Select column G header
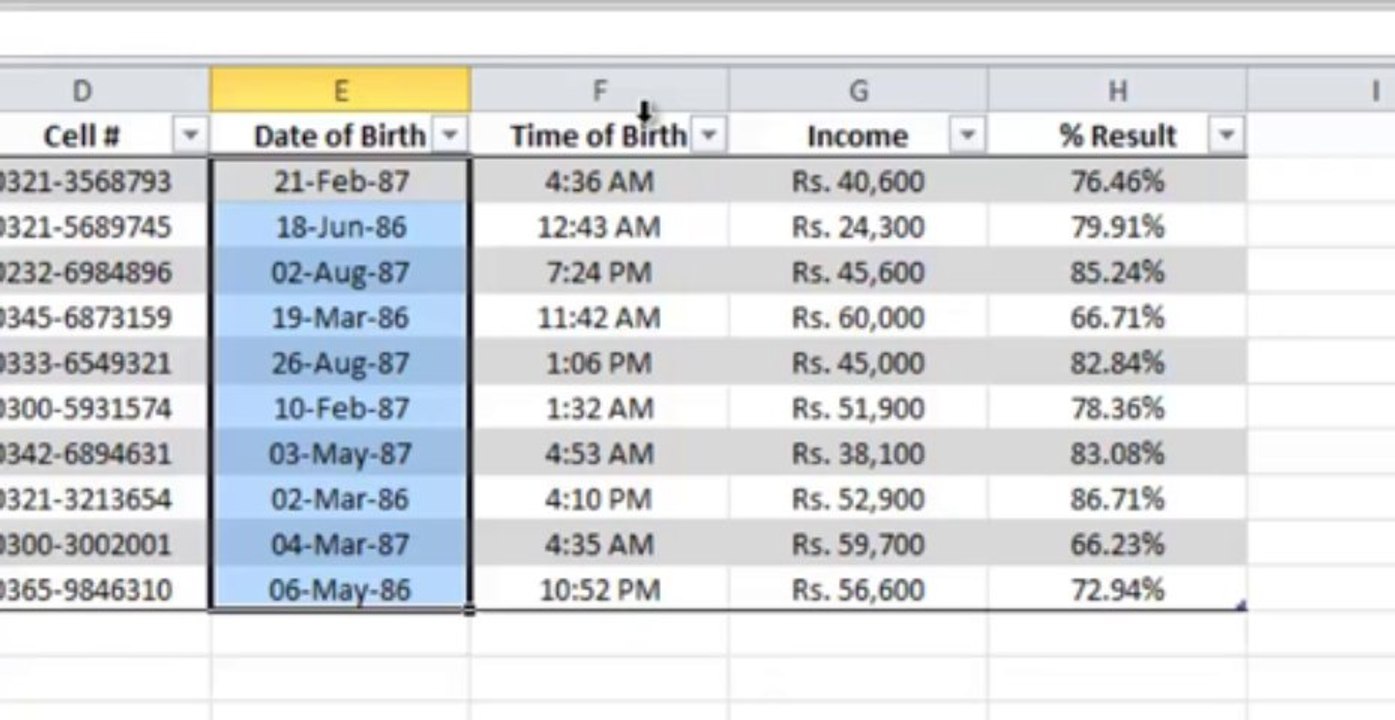1395x720 pixels. point(858,91)
